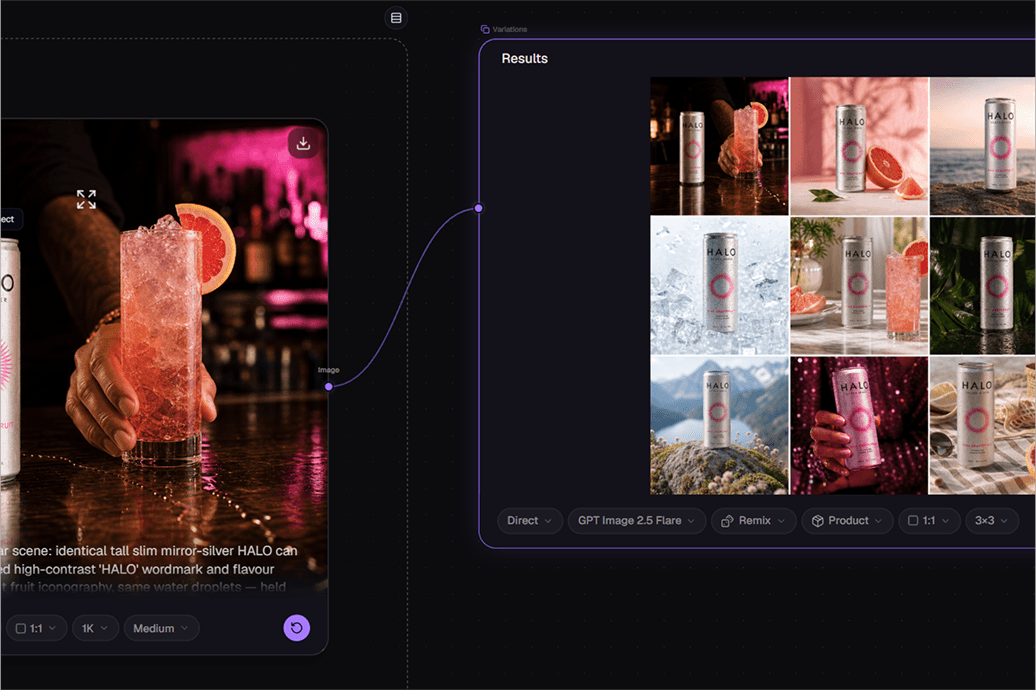Click the Variations stack icon
The width and height of the screenshot is (1036, 690).
[x=485, y=29]
